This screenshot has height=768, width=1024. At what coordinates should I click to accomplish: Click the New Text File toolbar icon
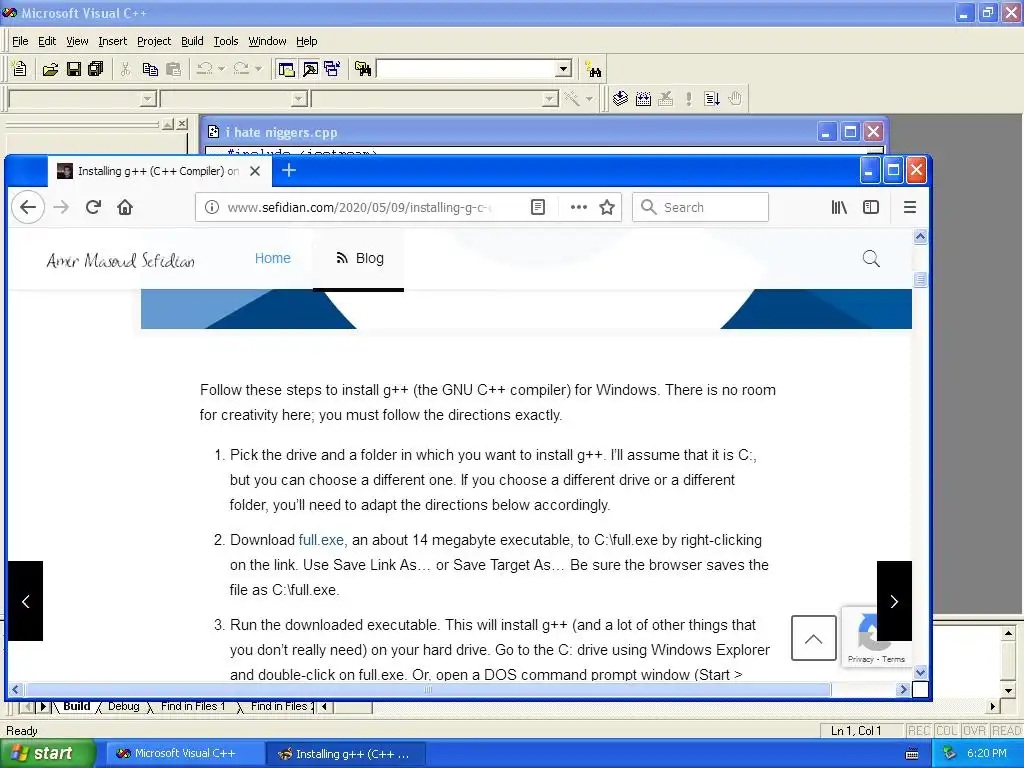20,69
